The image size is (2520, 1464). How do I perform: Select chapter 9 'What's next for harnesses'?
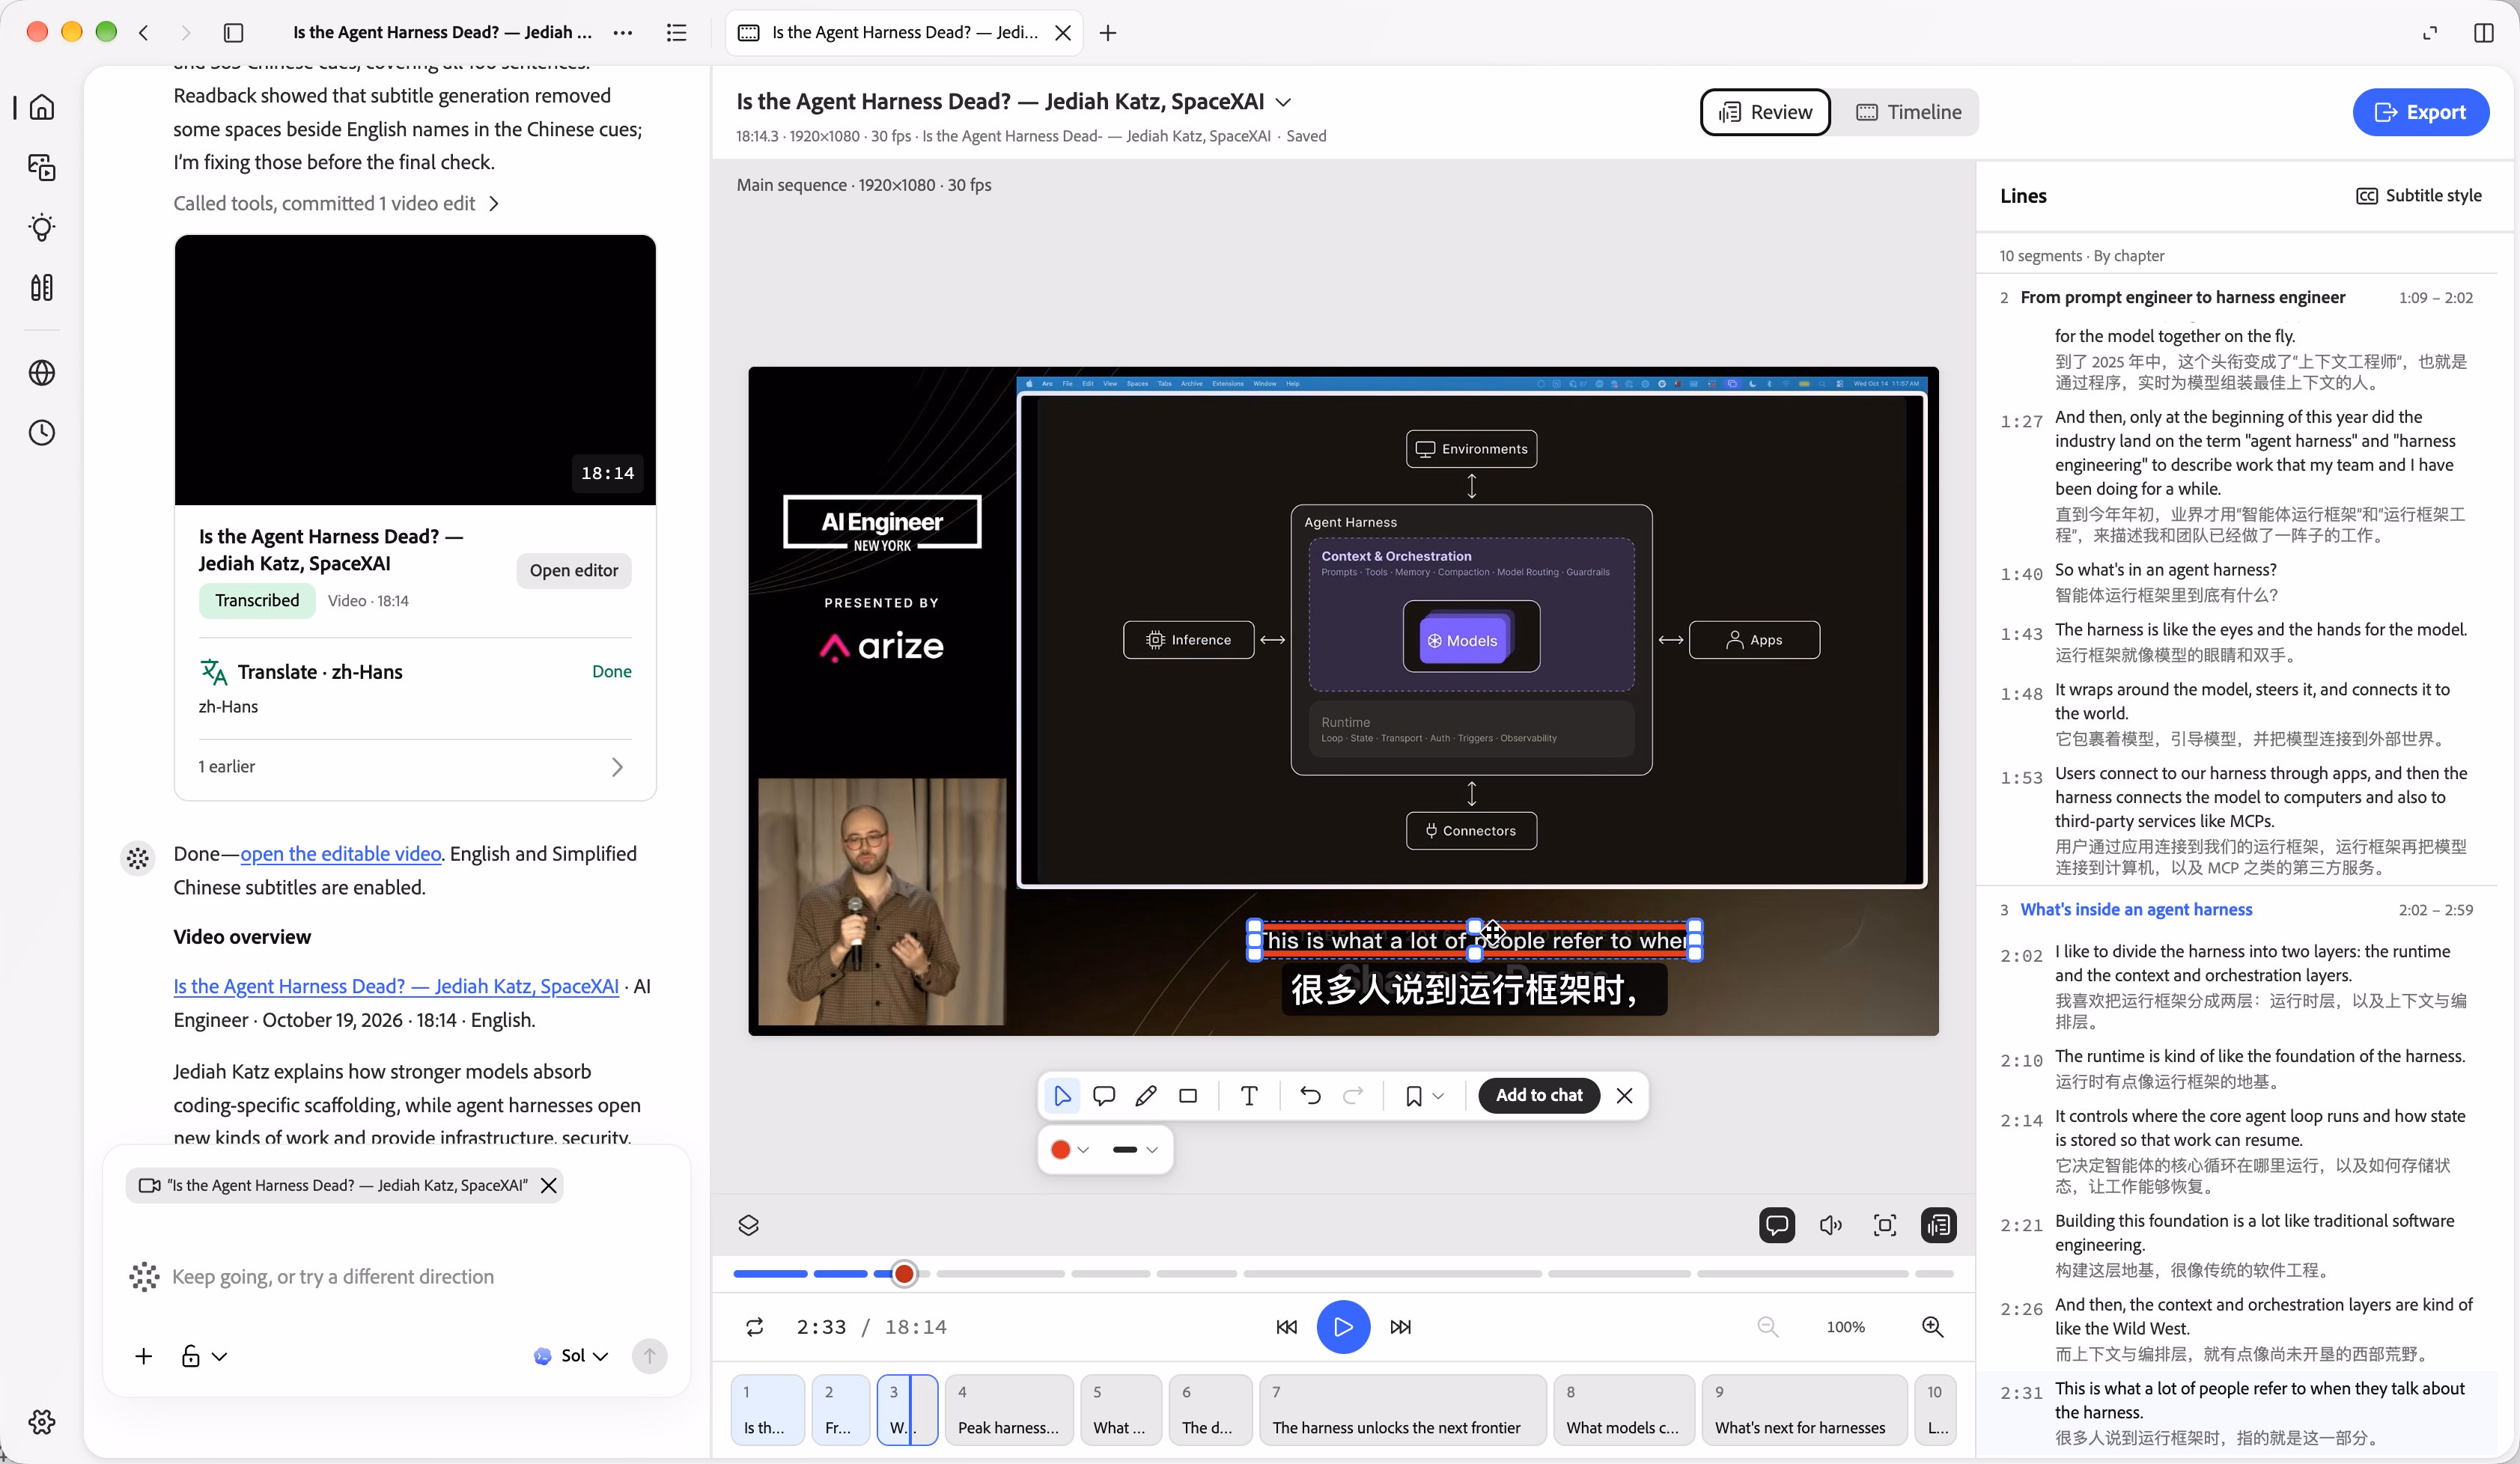1804,1410
